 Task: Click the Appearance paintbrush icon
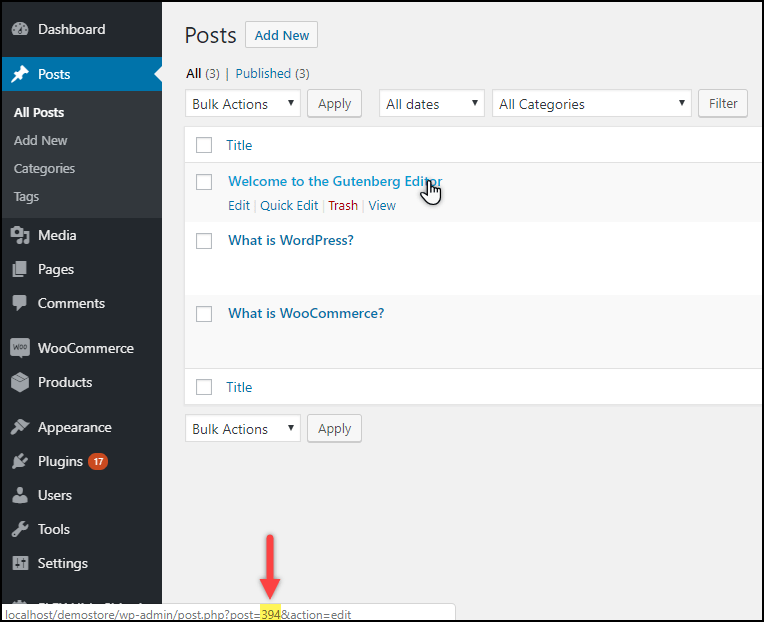click(x=20, y=427)
